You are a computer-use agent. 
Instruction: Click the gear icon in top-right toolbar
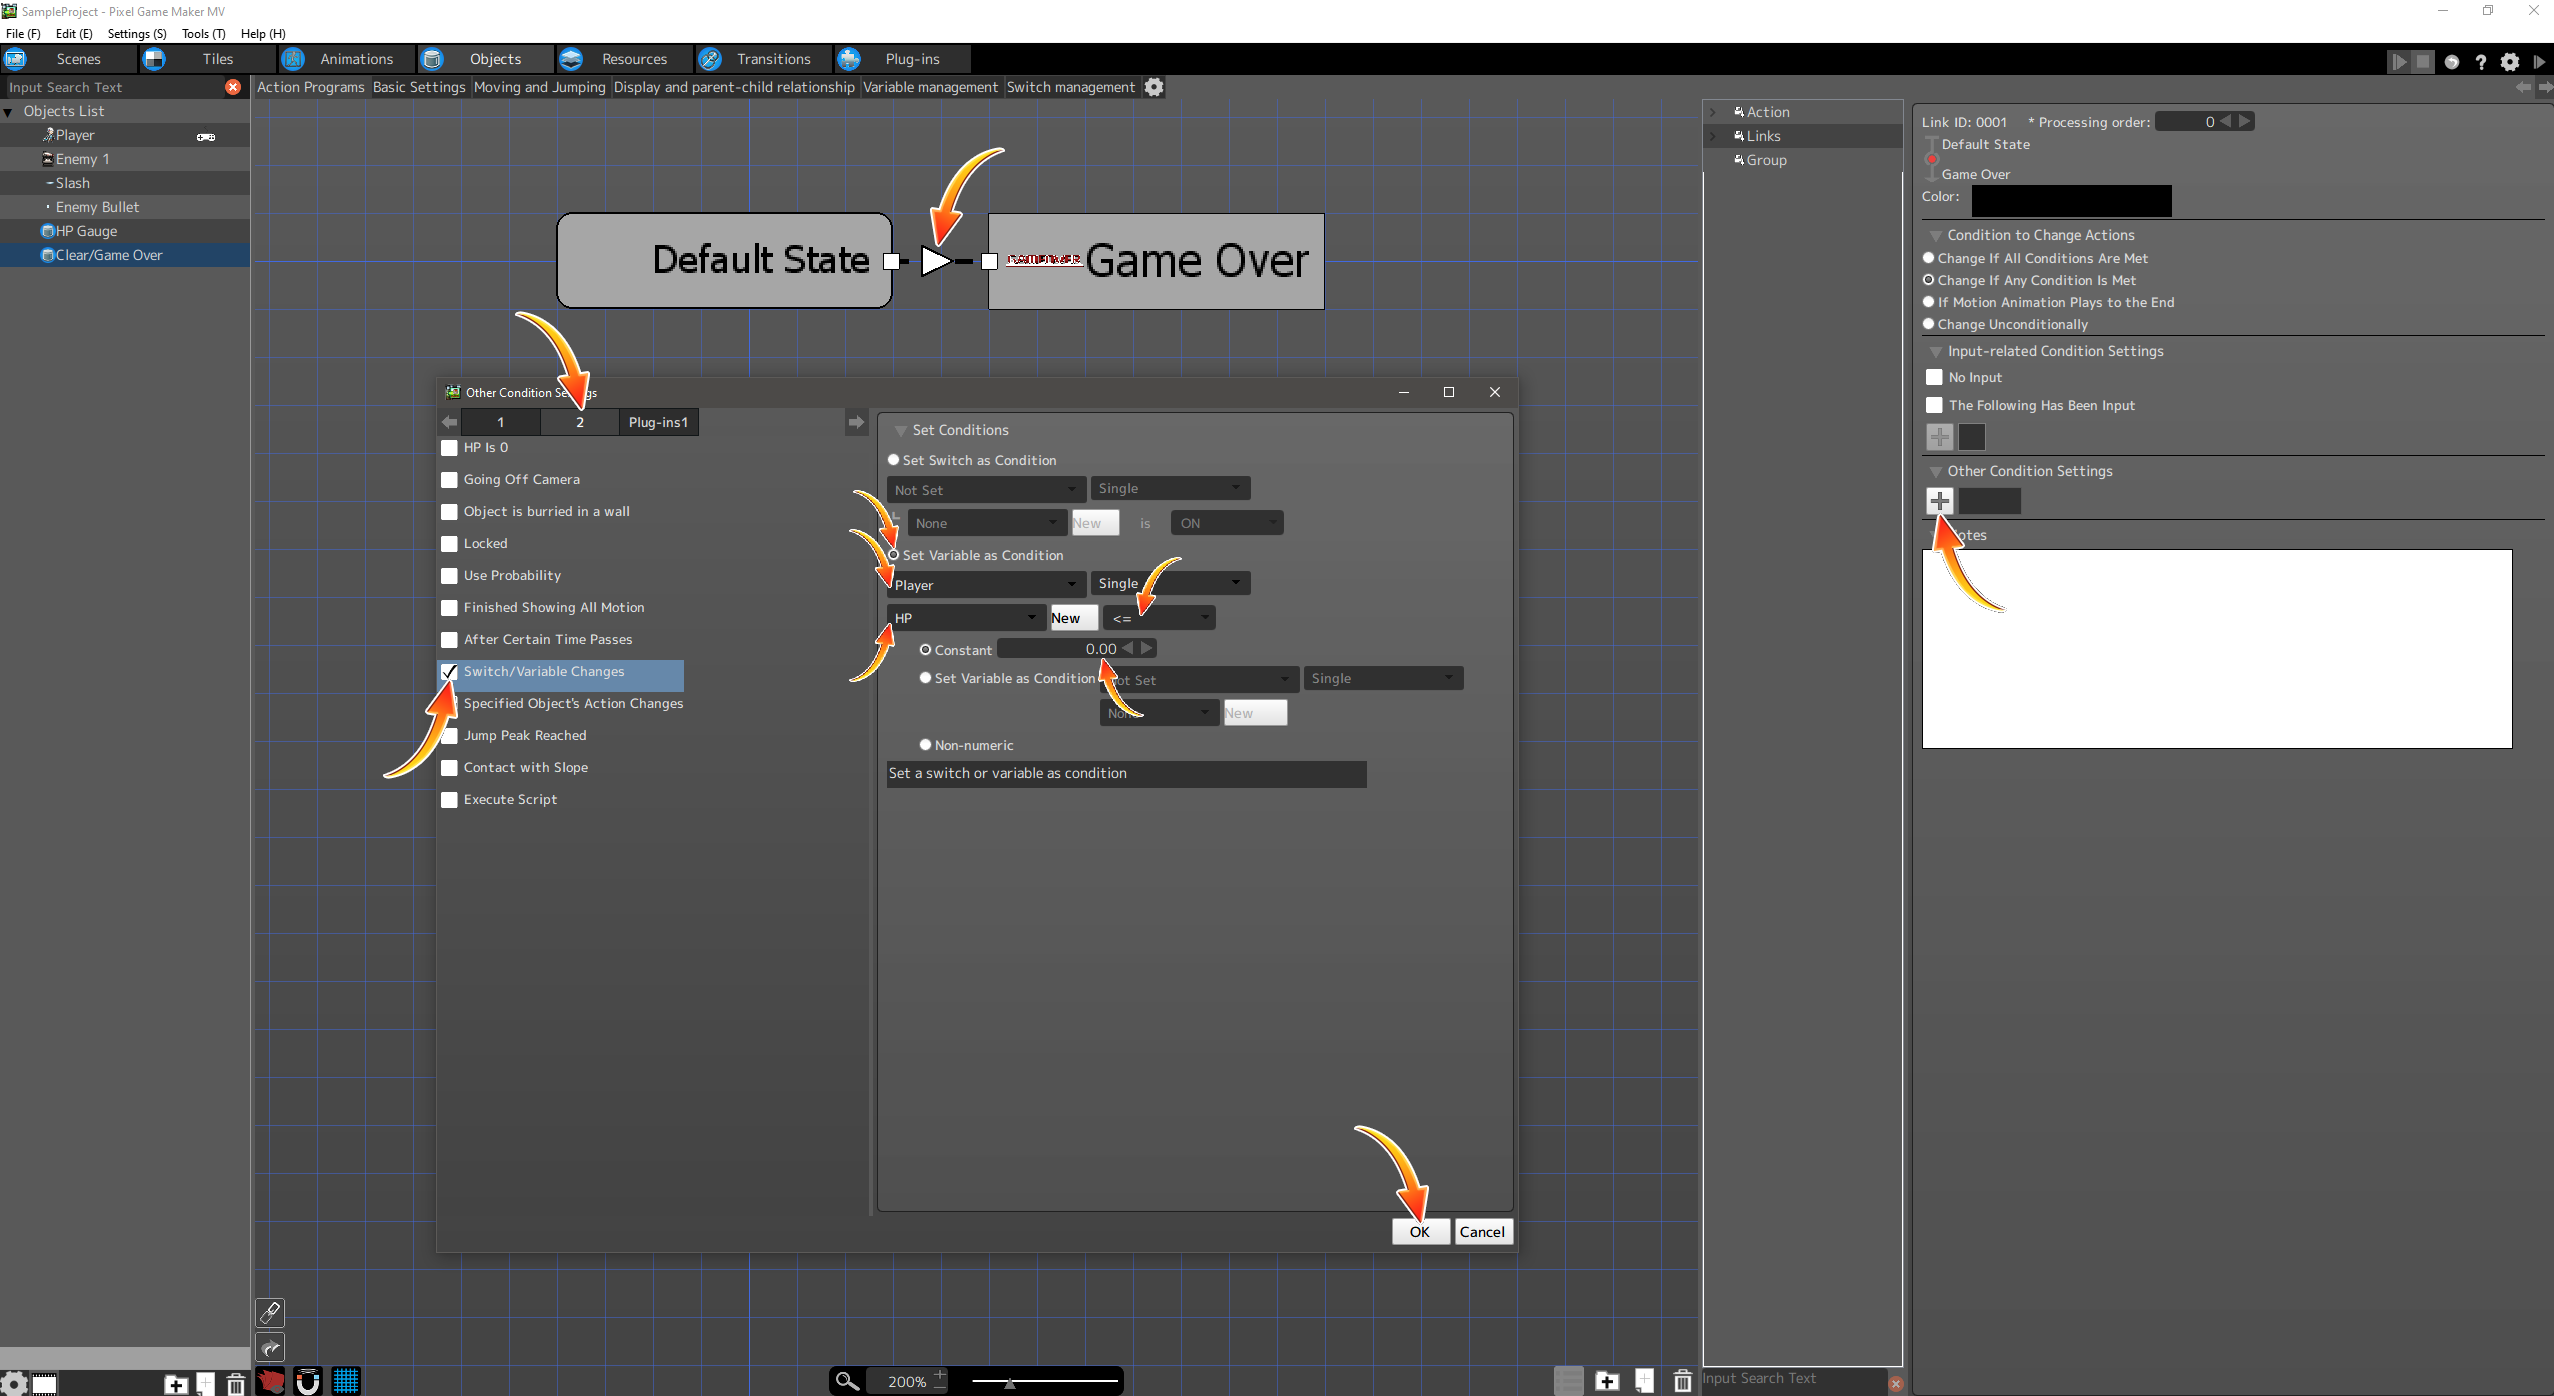2510,62
